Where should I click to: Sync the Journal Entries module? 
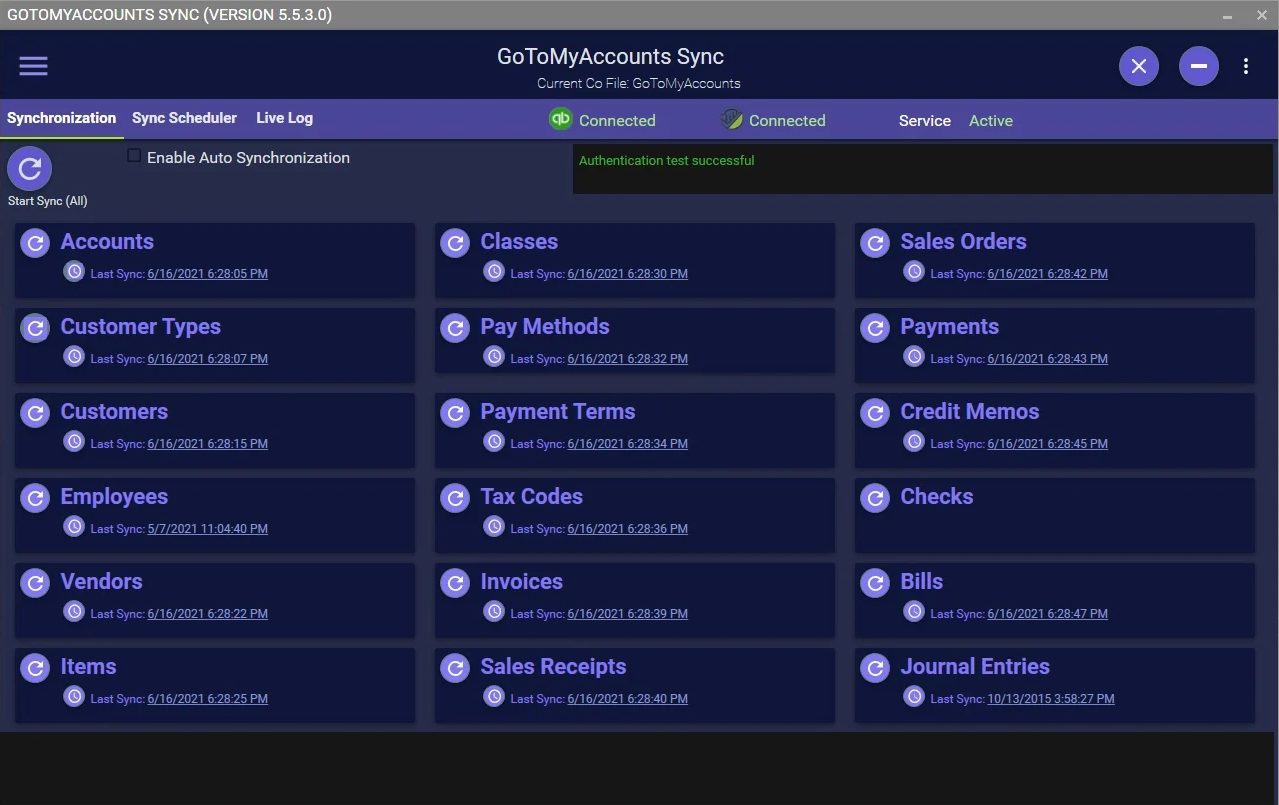[875, 668]
